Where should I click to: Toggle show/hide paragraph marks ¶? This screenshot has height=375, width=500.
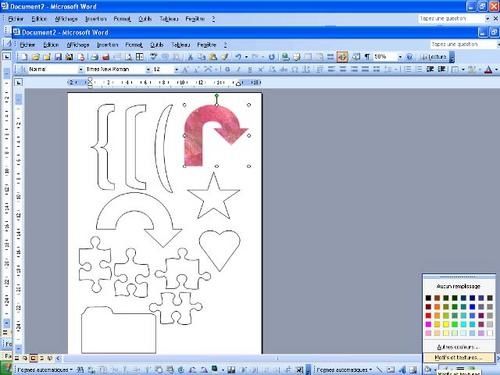[x=367, y=57]
